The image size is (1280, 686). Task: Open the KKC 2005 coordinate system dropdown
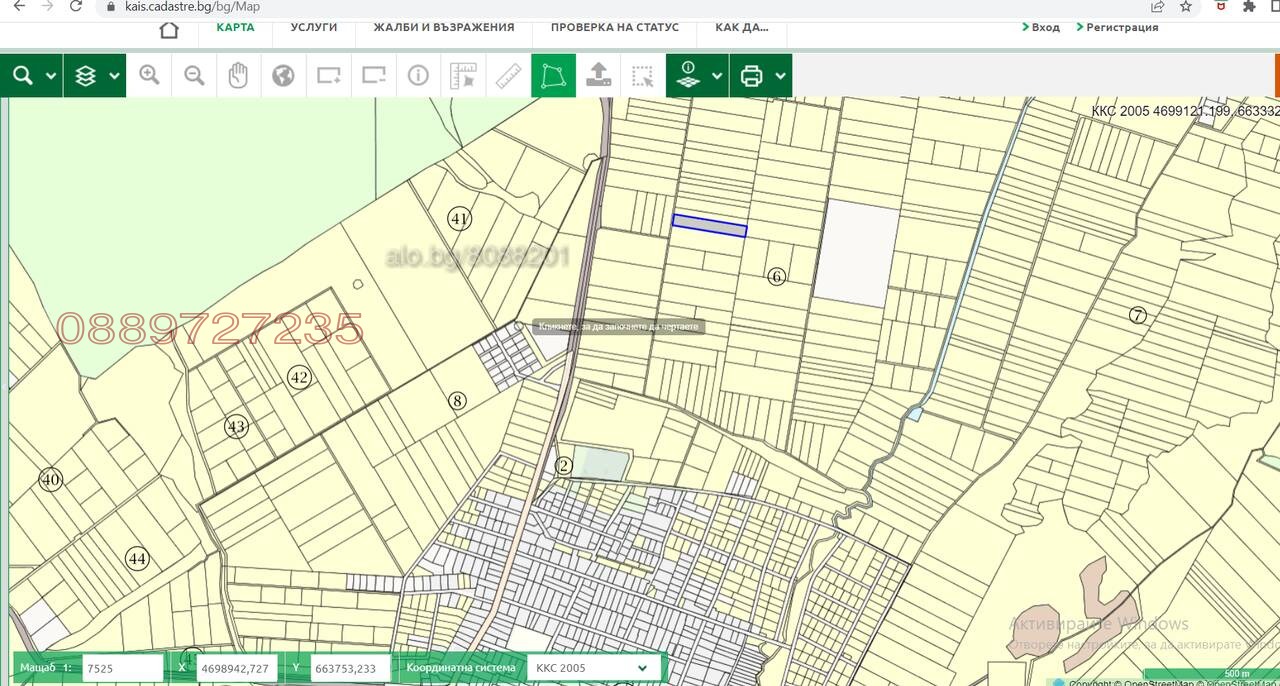coord(592,668)
